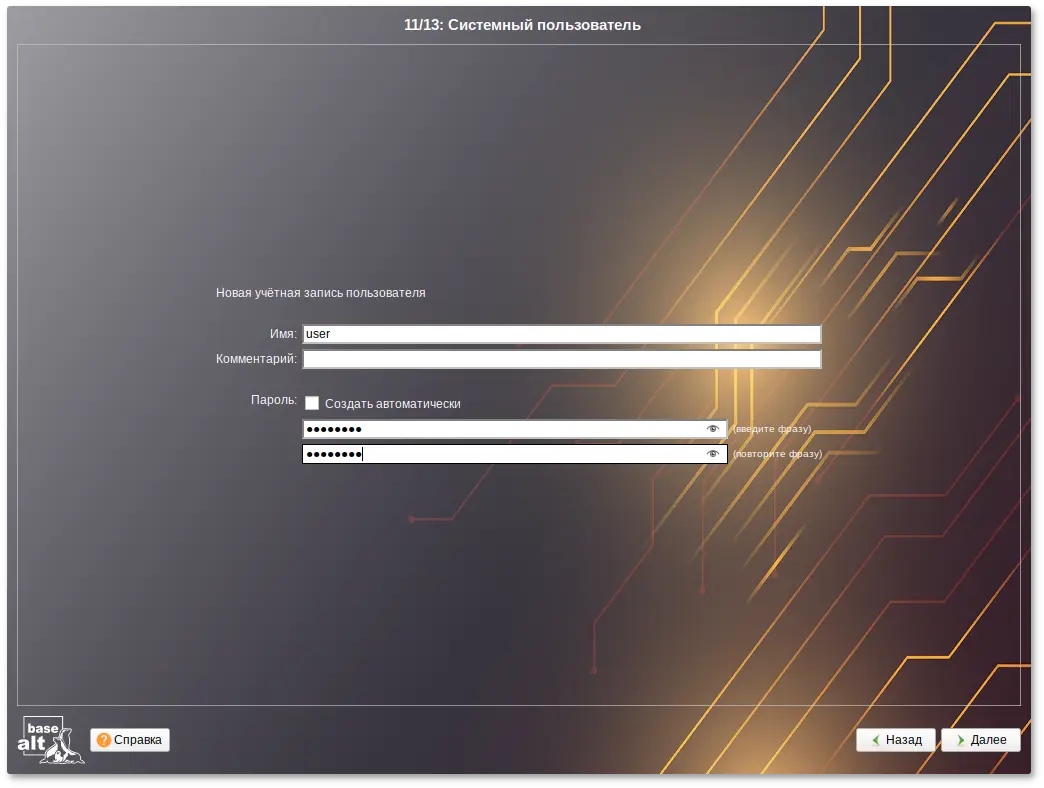
Task: Enable the Создать автоматически checkbox
Action: pyautogui.click(x=312, y=404)
